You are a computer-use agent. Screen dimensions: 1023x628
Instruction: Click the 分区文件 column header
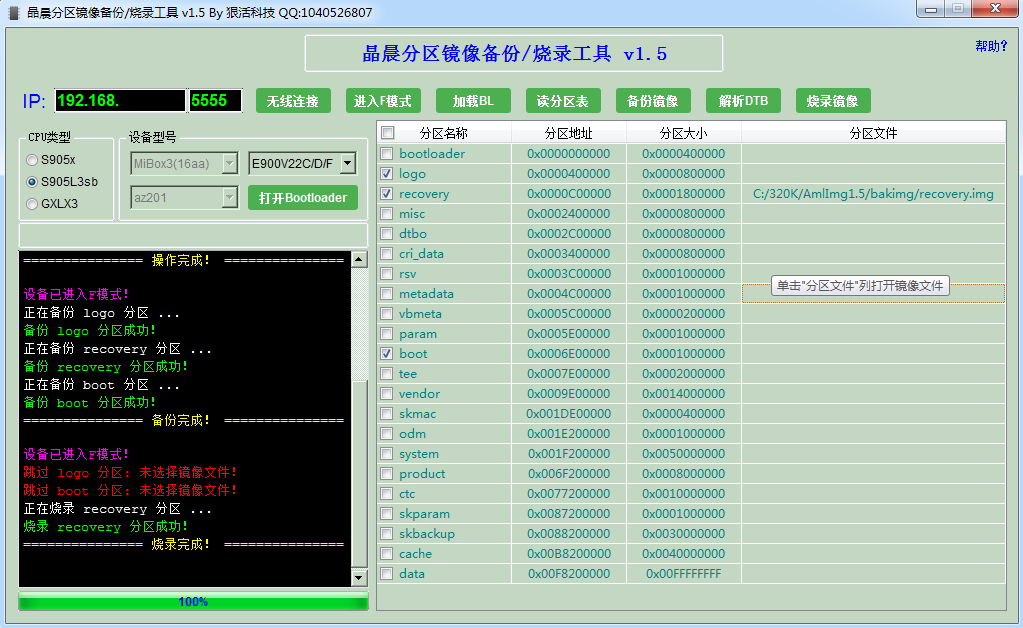pyautogui.click(x=874, y=133)
